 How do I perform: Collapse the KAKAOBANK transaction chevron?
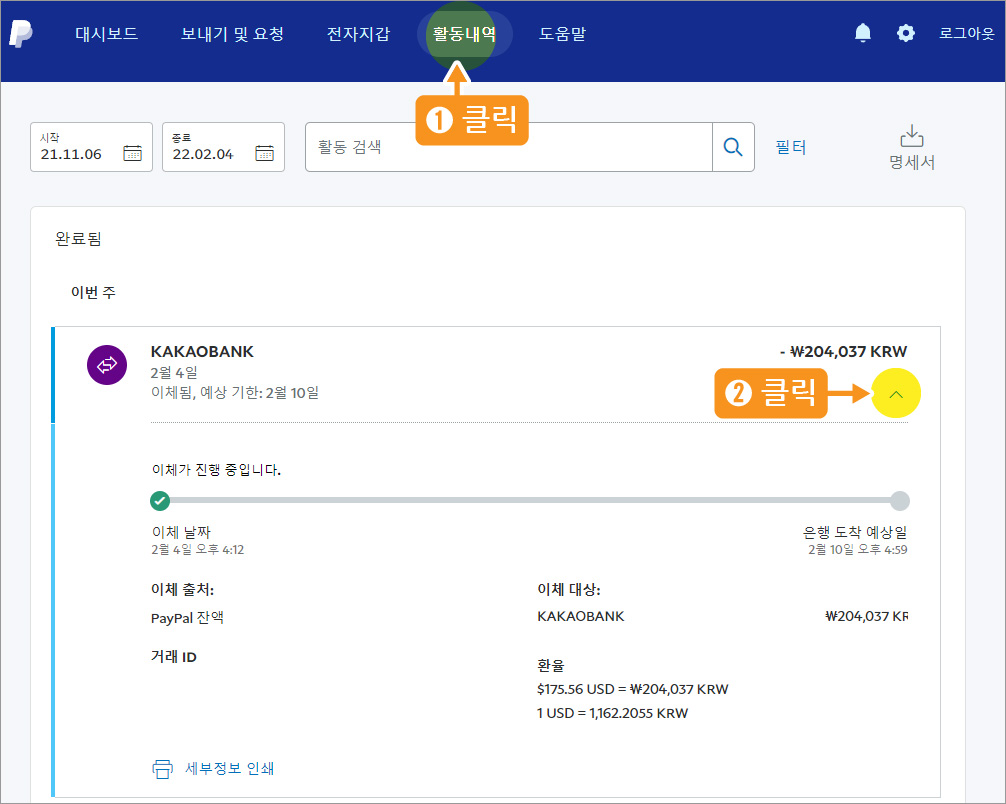point(896,394)
